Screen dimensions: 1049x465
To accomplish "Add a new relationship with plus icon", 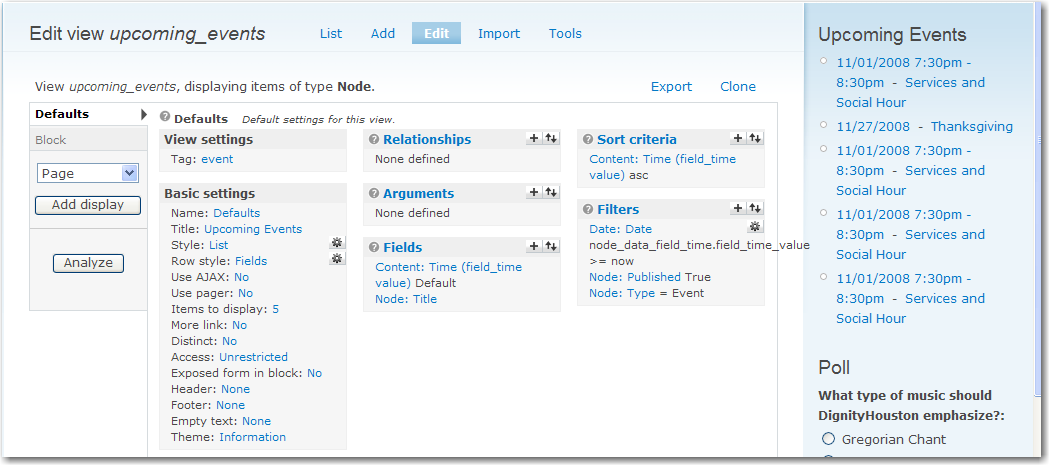I will tap(534, 139).
